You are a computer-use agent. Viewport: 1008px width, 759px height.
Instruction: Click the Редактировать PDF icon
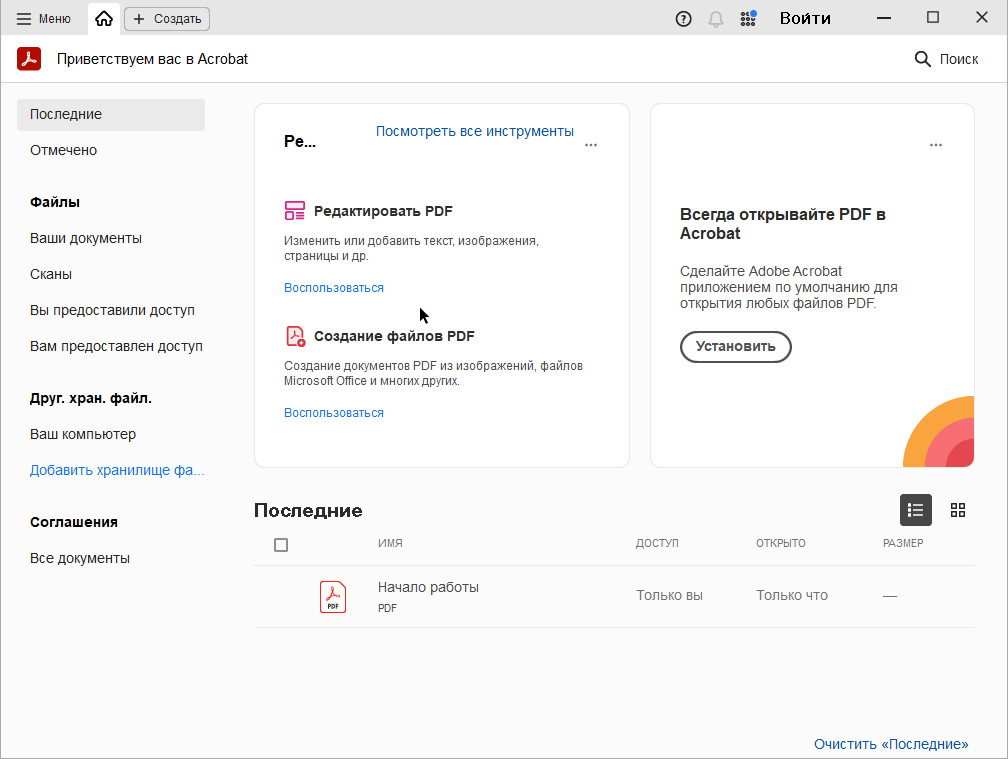[294, 211]
